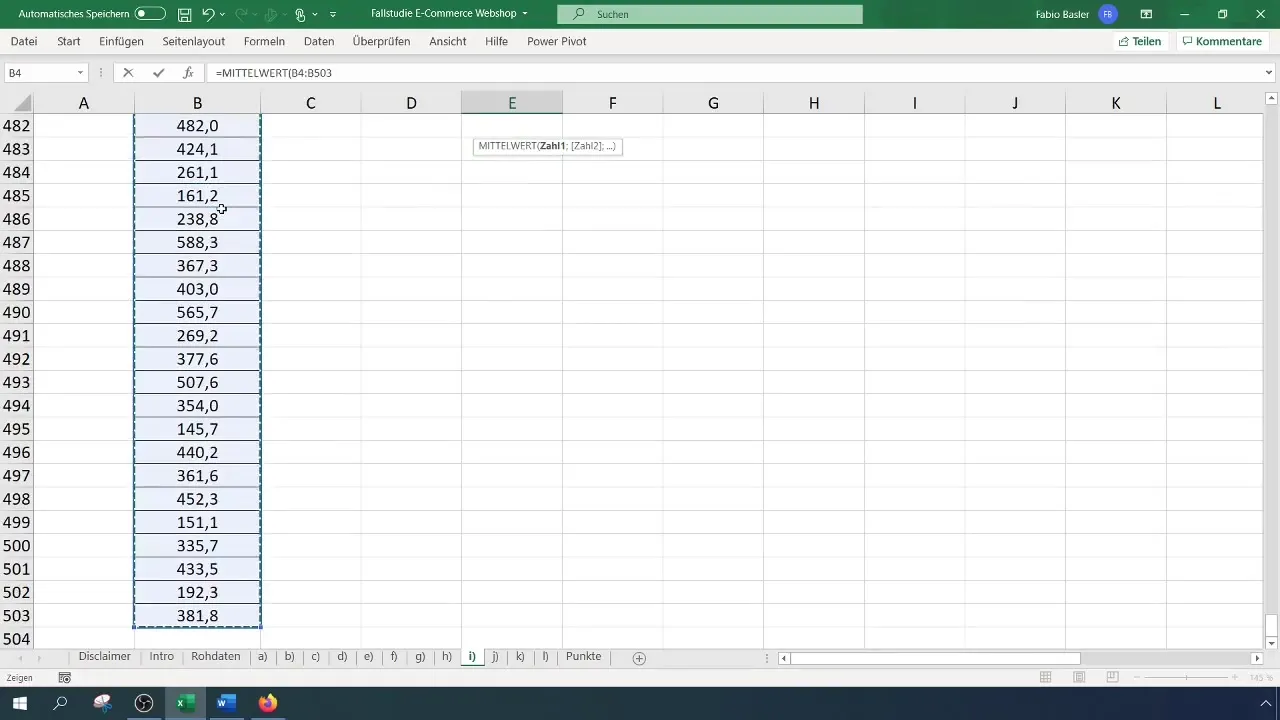Open ribbon display options icon

point(1146,14)
